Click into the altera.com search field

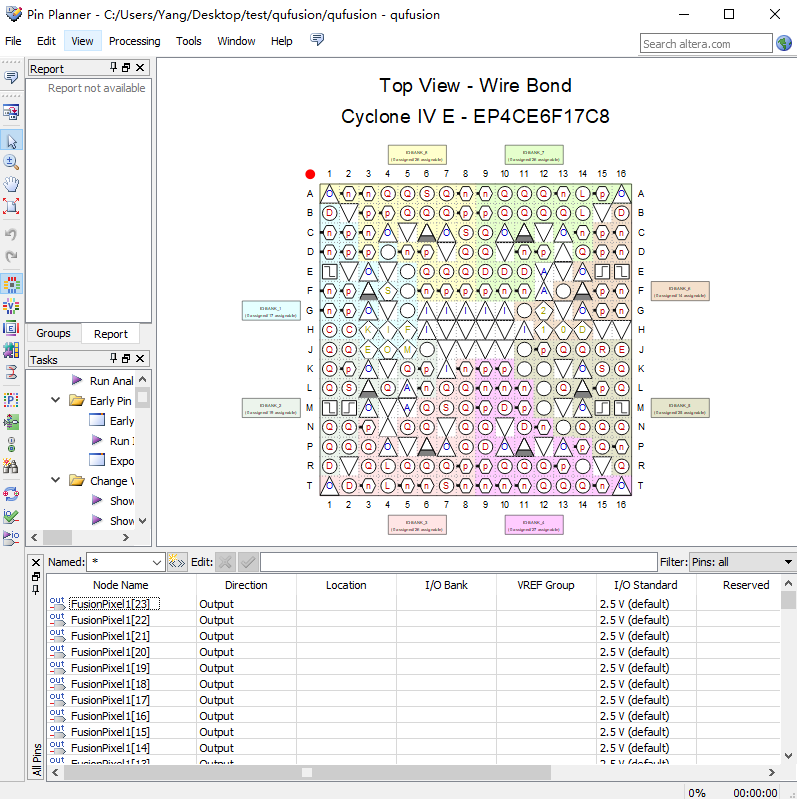706,44
